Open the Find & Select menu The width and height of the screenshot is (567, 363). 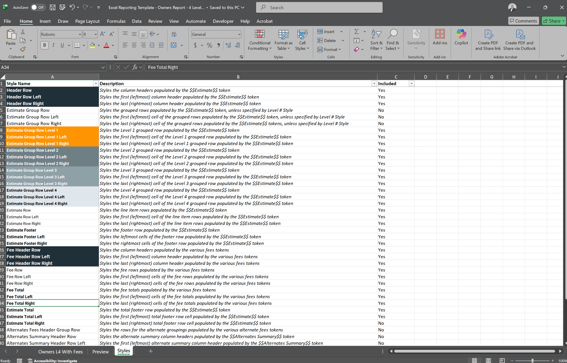tap(392, 40)
